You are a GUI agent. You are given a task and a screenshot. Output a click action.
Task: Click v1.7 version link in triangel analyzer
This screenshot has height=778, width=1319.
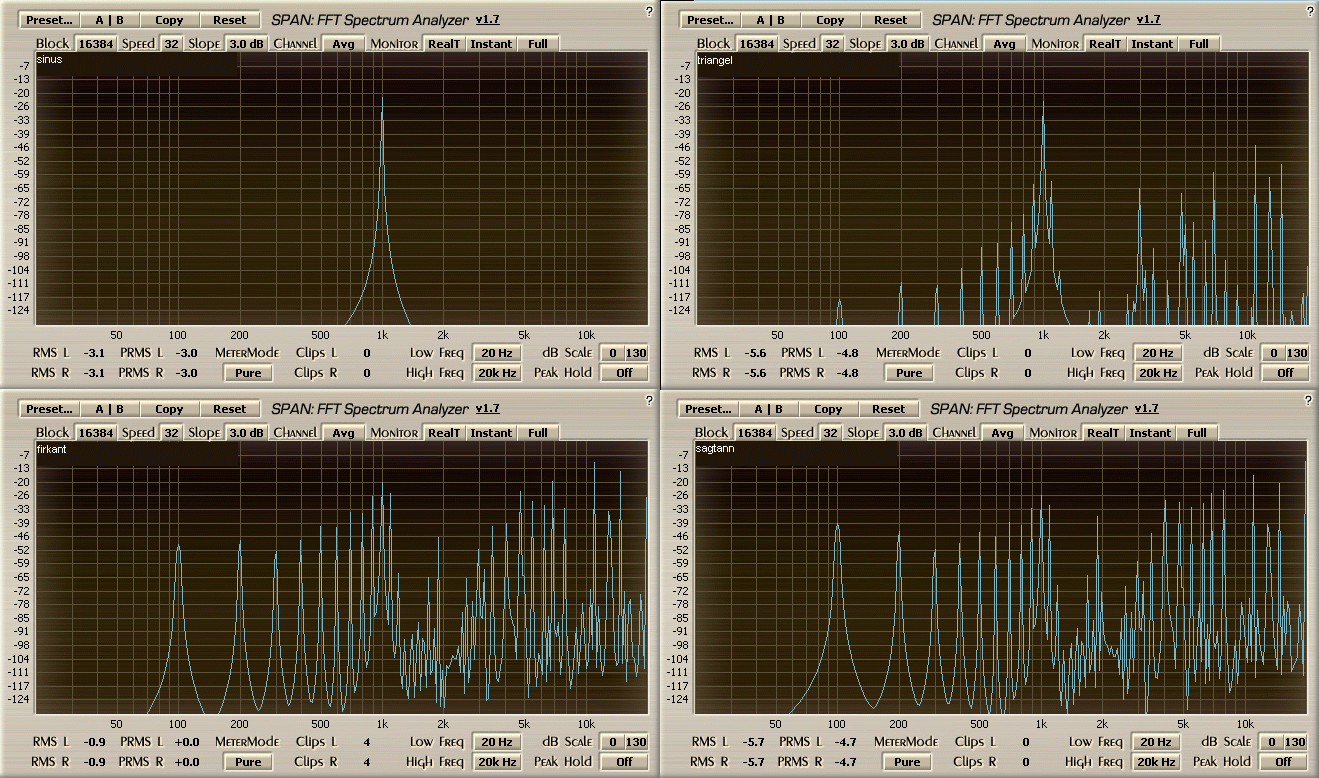tap(1148, 20)
